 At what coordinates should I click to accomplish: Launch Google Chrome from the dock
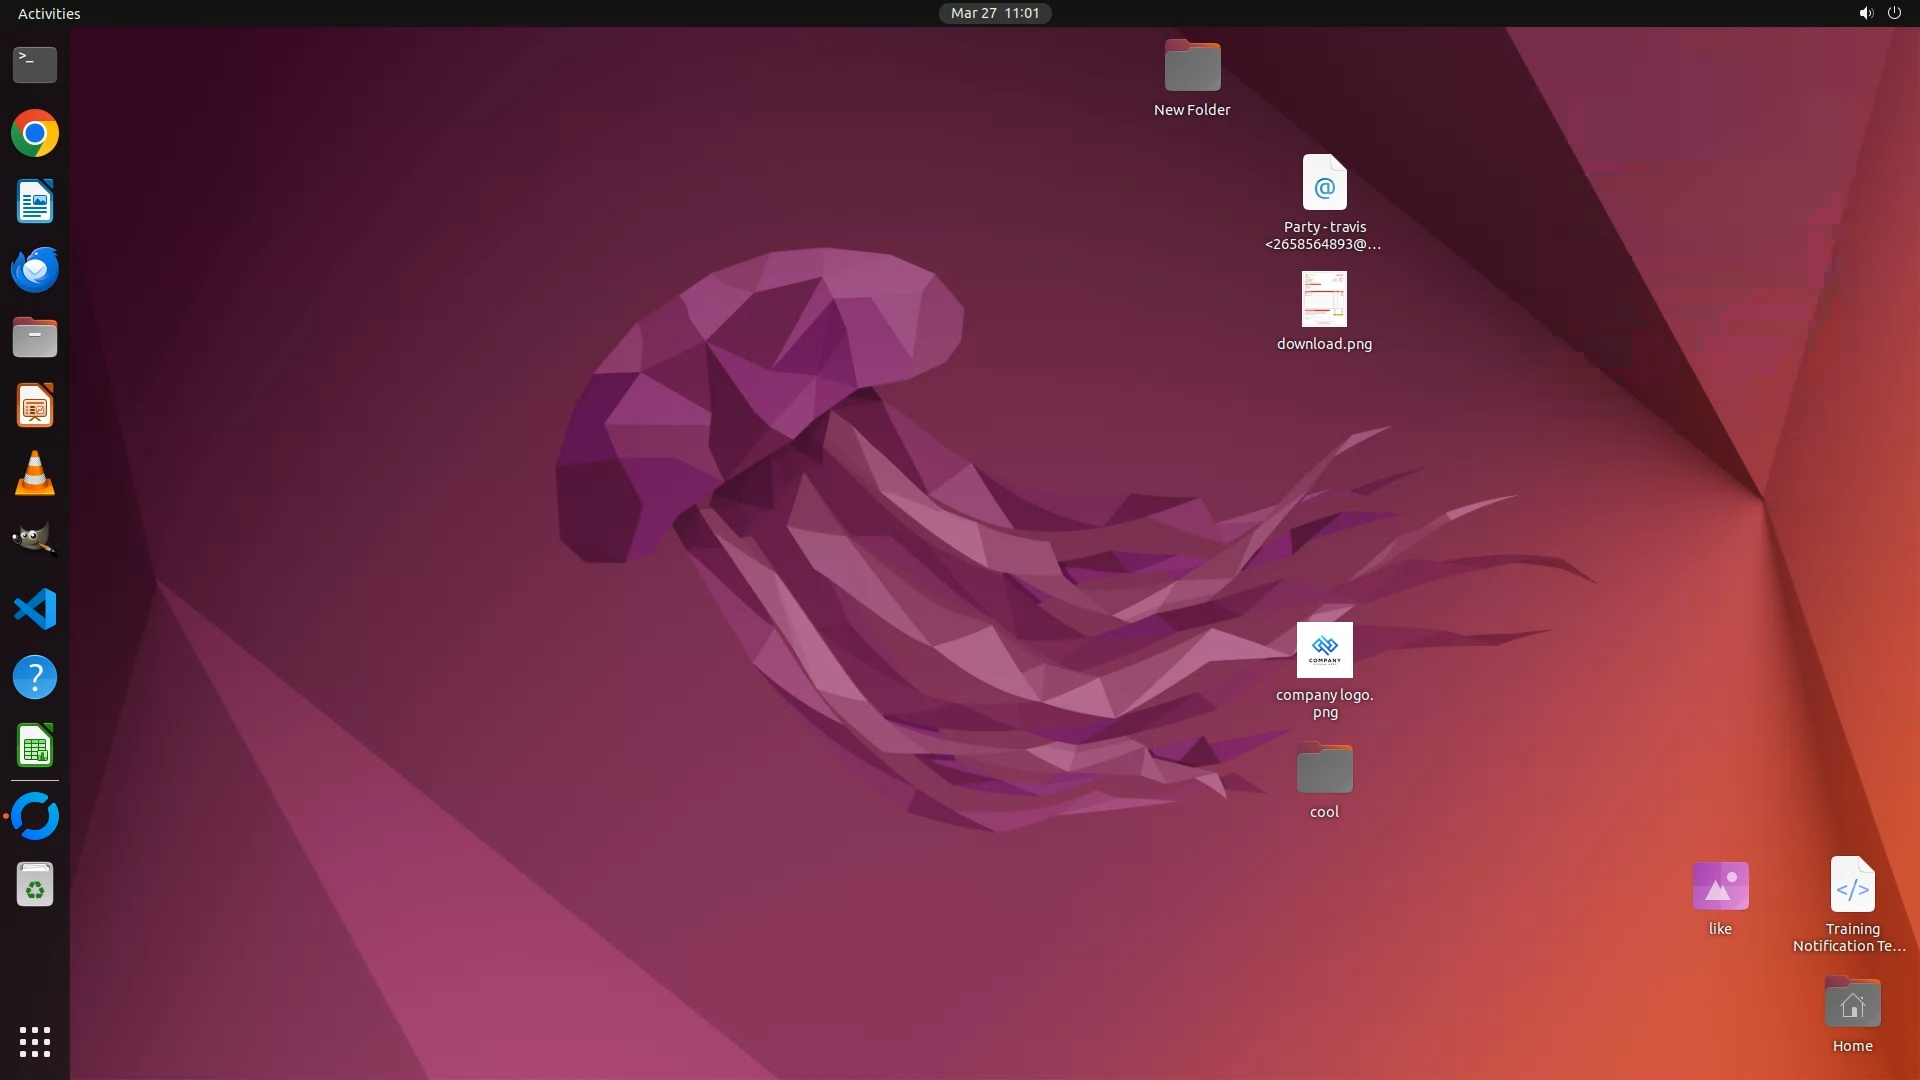pyautogui.click(x=35, y=133)
